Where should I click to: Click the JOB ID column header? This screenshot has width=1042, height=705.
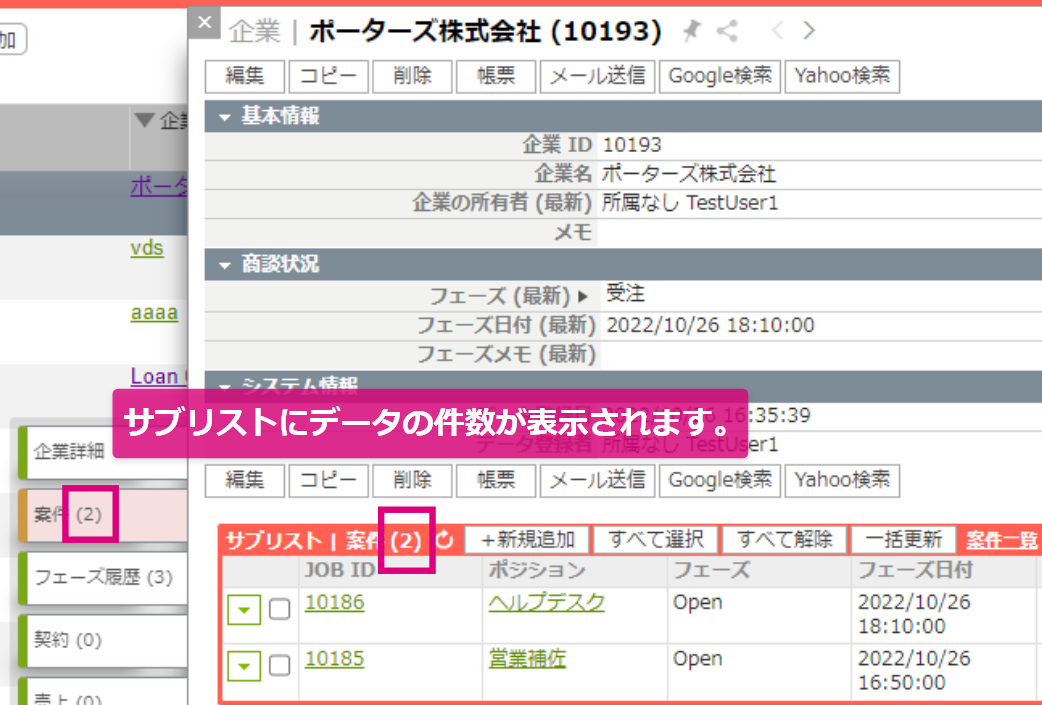[339, 570]
